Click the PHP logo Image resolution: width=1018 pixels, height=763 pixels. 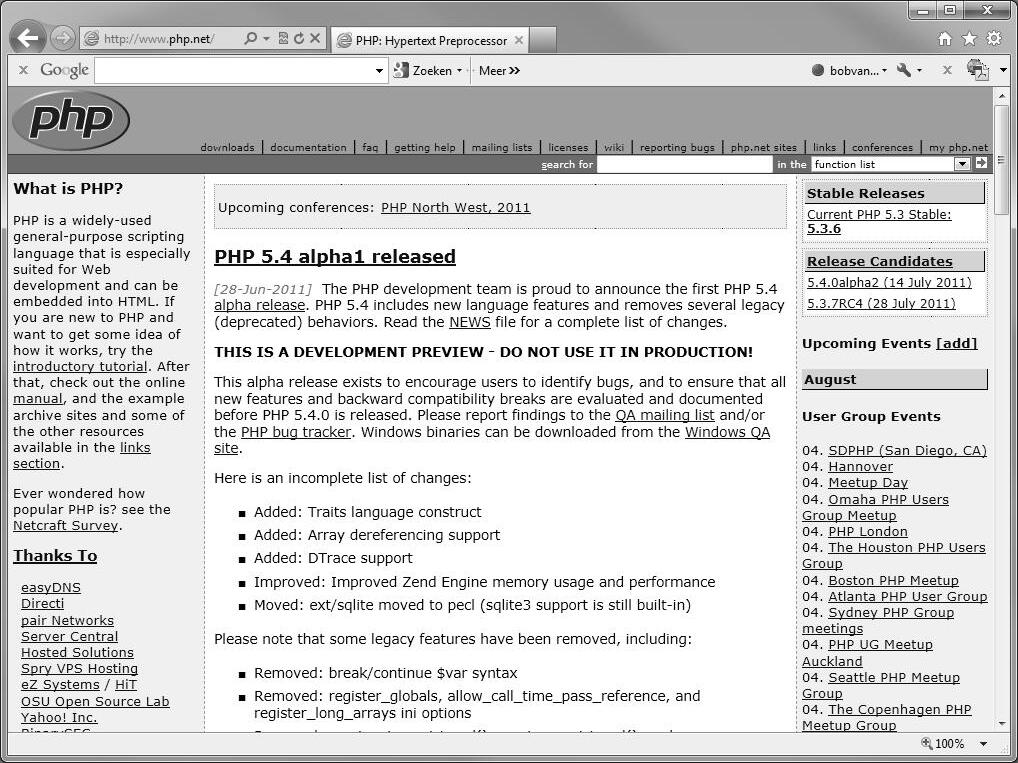(x=71, y=120)
